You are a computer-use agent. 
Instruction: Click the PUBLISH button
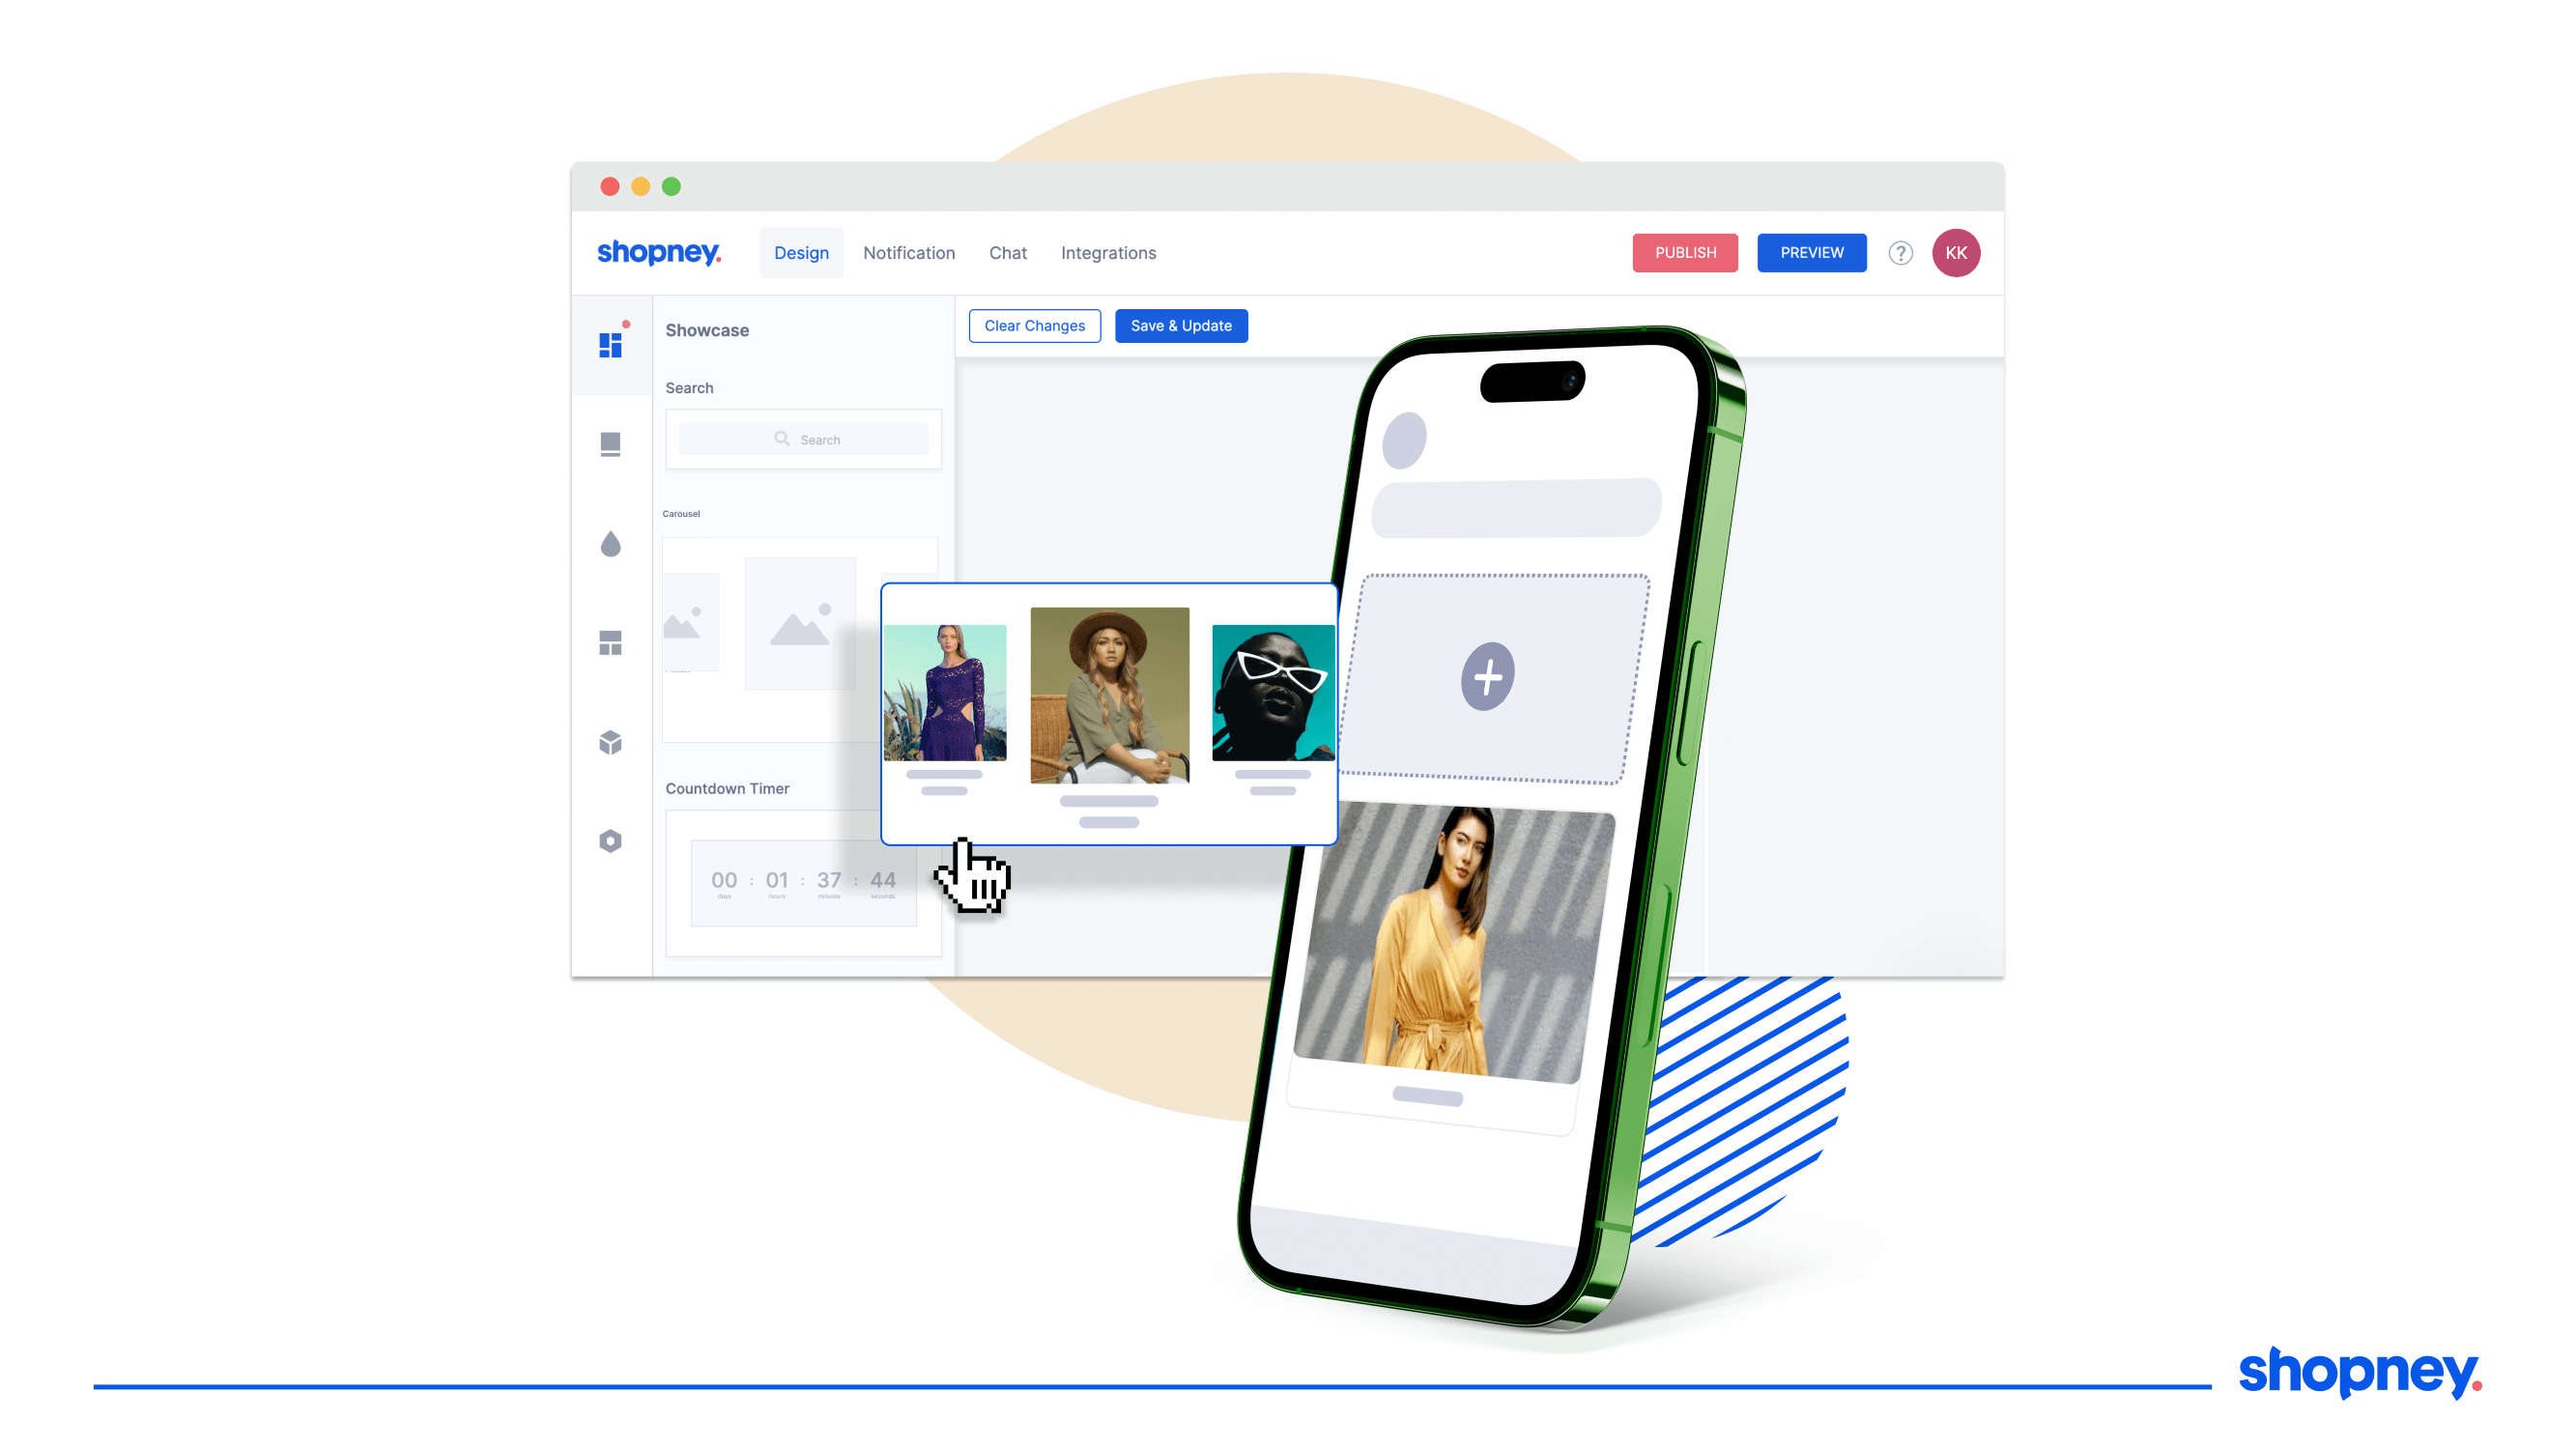(1684, 251)
